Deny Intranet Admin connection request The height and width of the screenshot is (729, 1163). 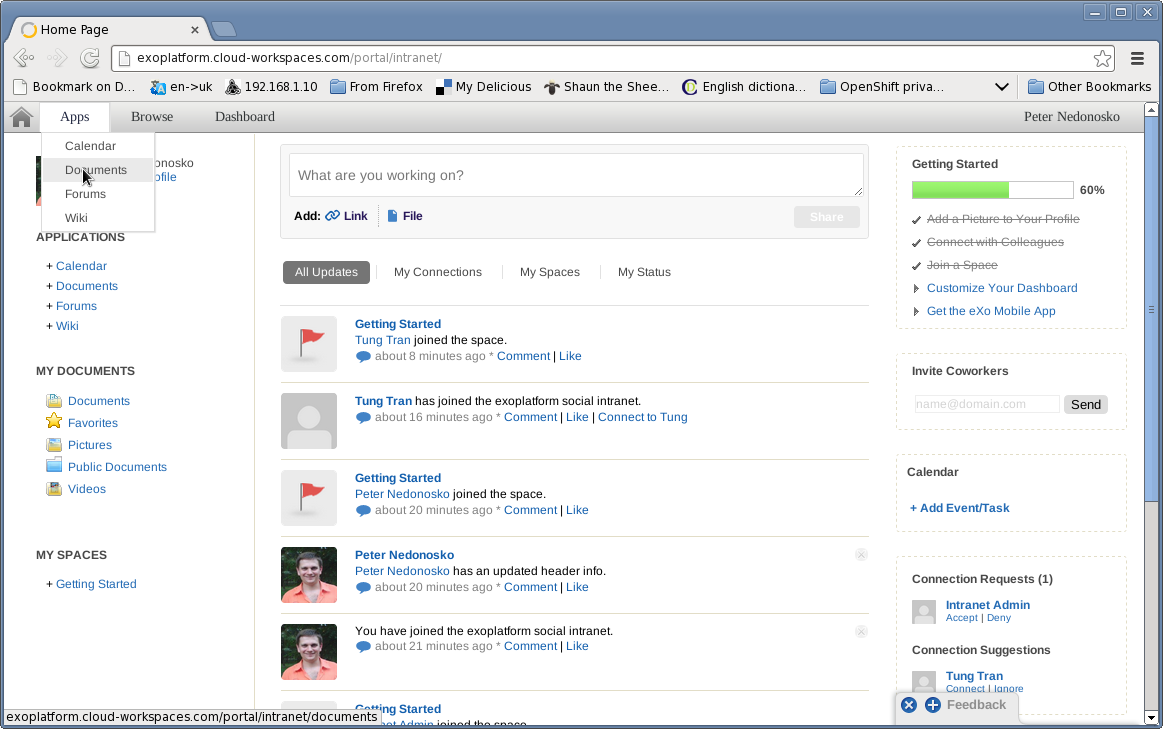[998, 618]
